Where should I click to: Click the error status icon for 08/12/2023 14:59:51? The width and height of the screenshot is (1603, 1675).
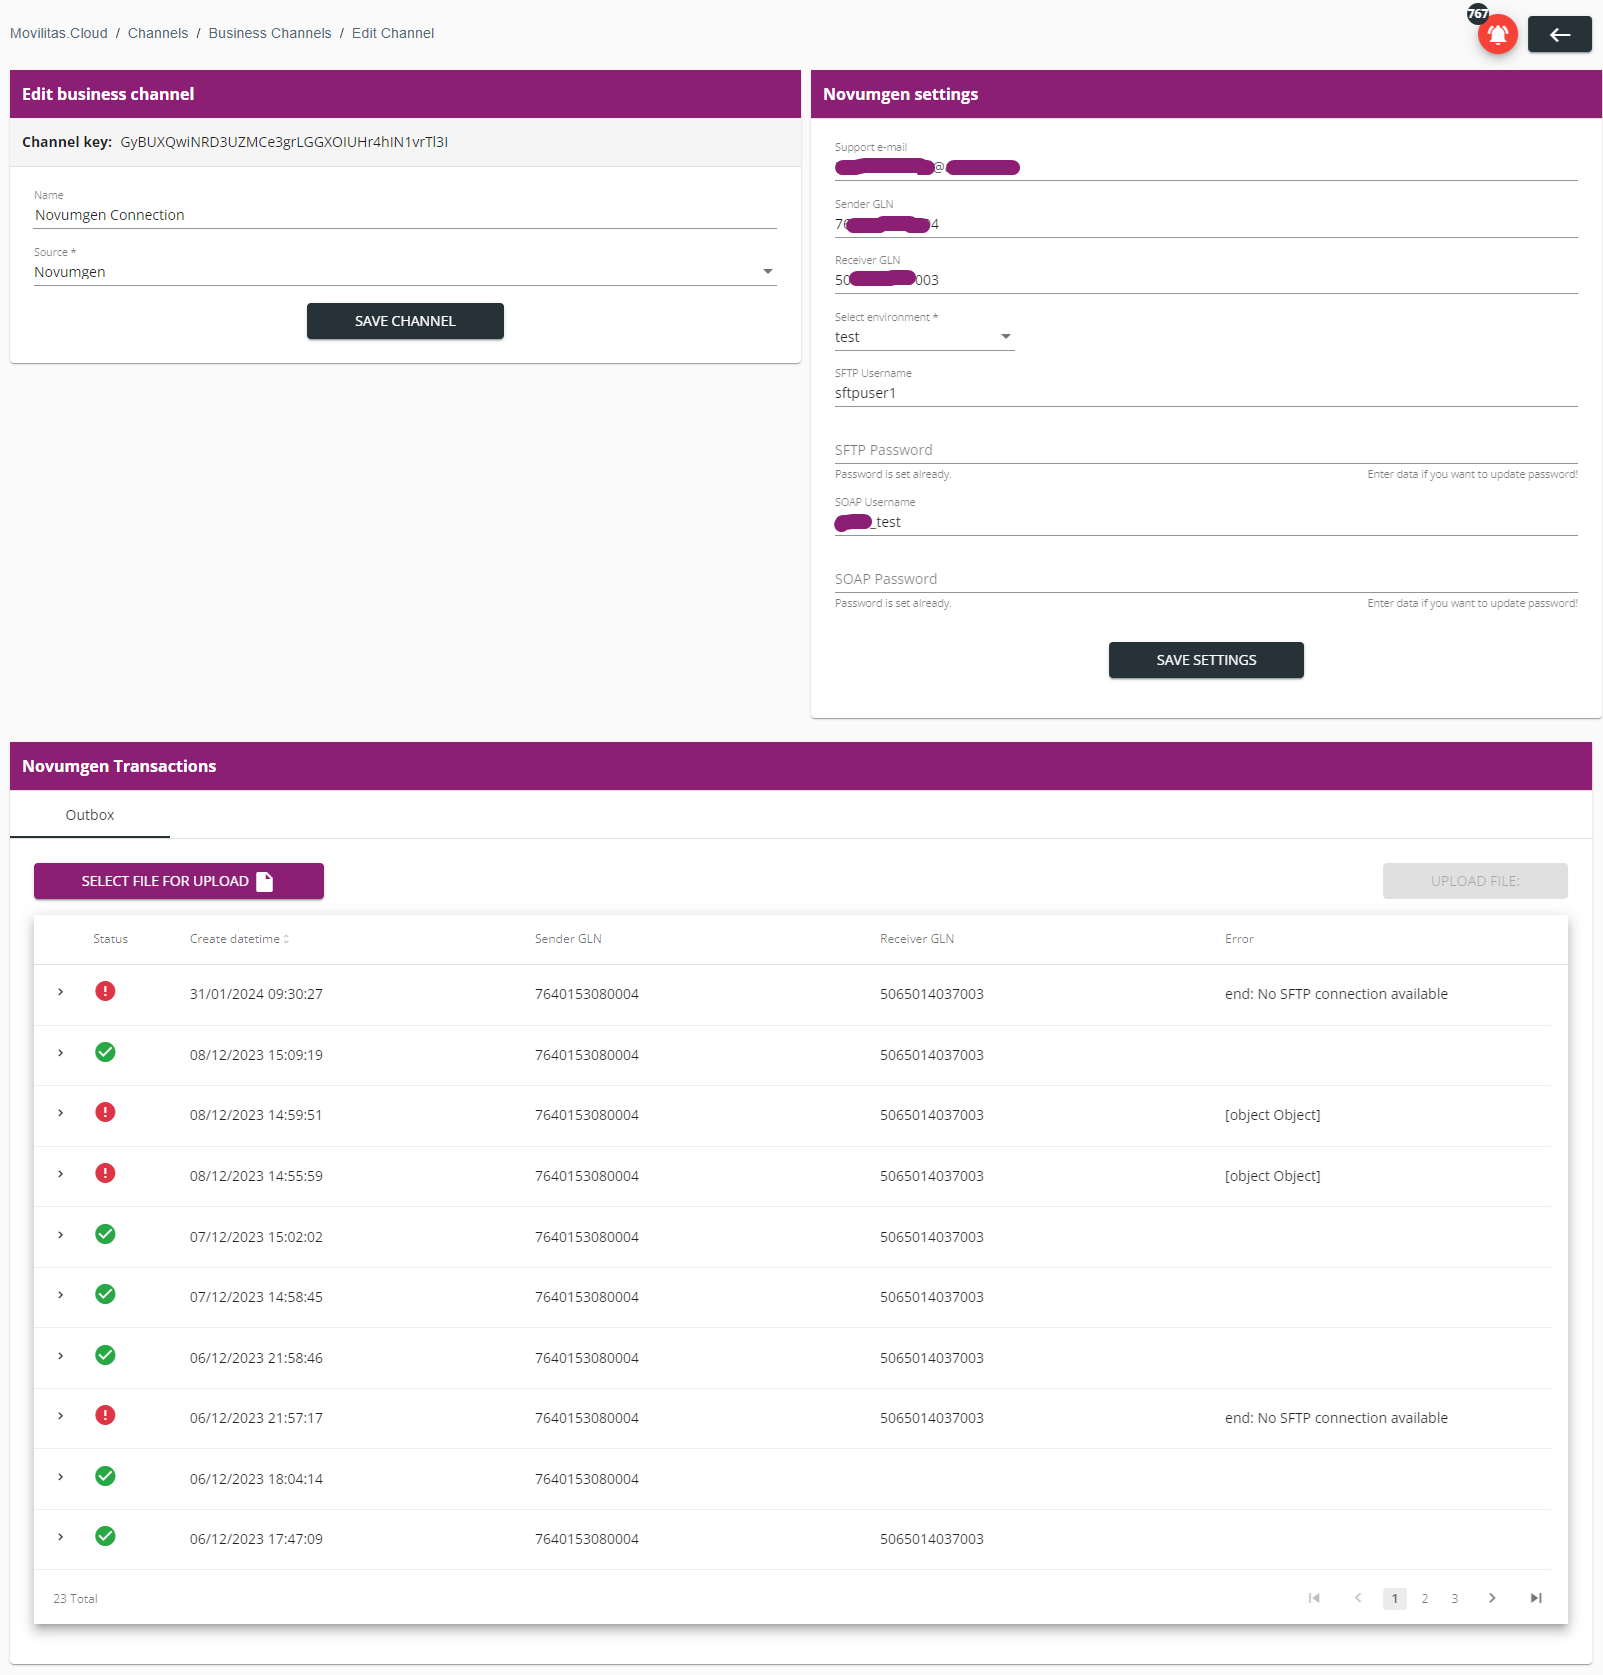[105, 1112]
